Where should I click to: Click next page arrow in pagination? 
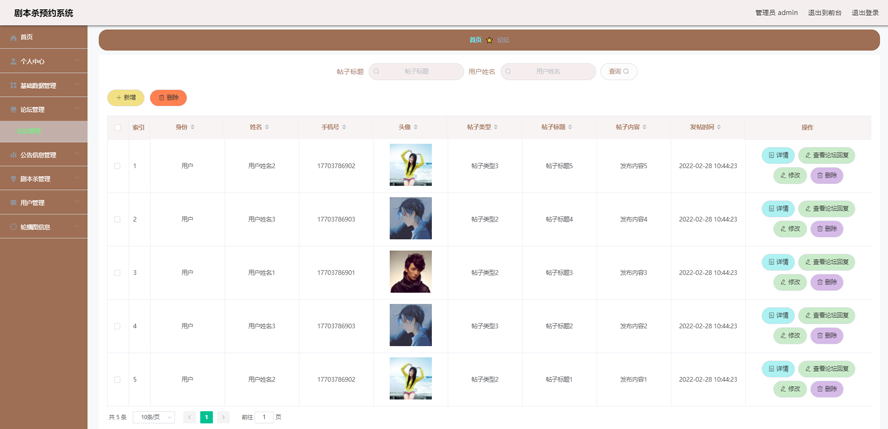[223, 417]
